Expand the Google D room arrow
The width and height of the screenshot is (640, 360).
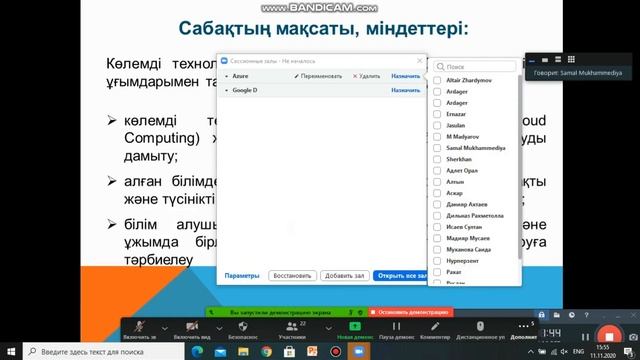point(227,90)
